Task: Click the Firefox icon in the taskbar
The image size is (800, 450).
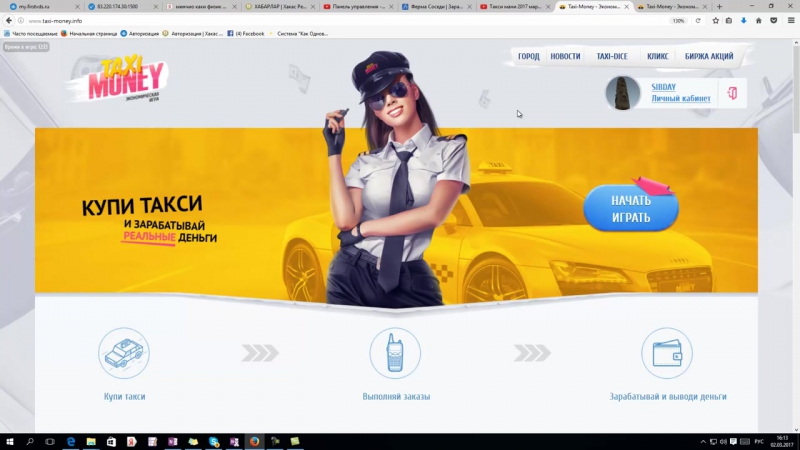Action: pos(255,442)
